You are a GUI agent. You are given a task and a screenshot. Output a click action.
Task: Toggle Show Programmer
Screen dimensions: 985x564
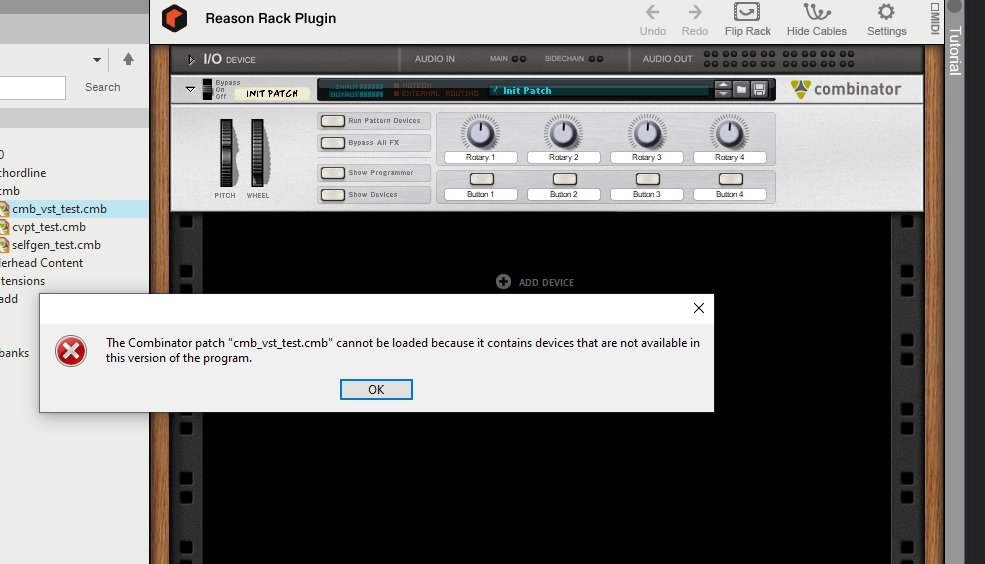click(x=332, y=173)
